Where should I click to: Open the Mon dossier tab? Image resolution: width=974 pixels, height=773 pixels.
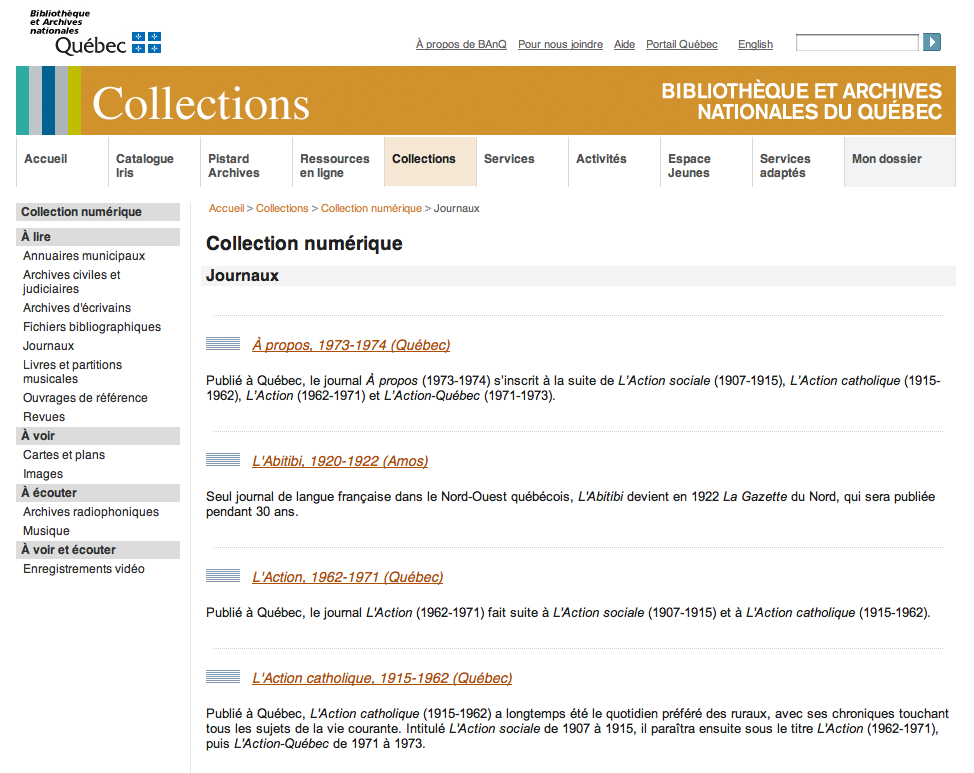pyautogui.click(x=899, y=162)
